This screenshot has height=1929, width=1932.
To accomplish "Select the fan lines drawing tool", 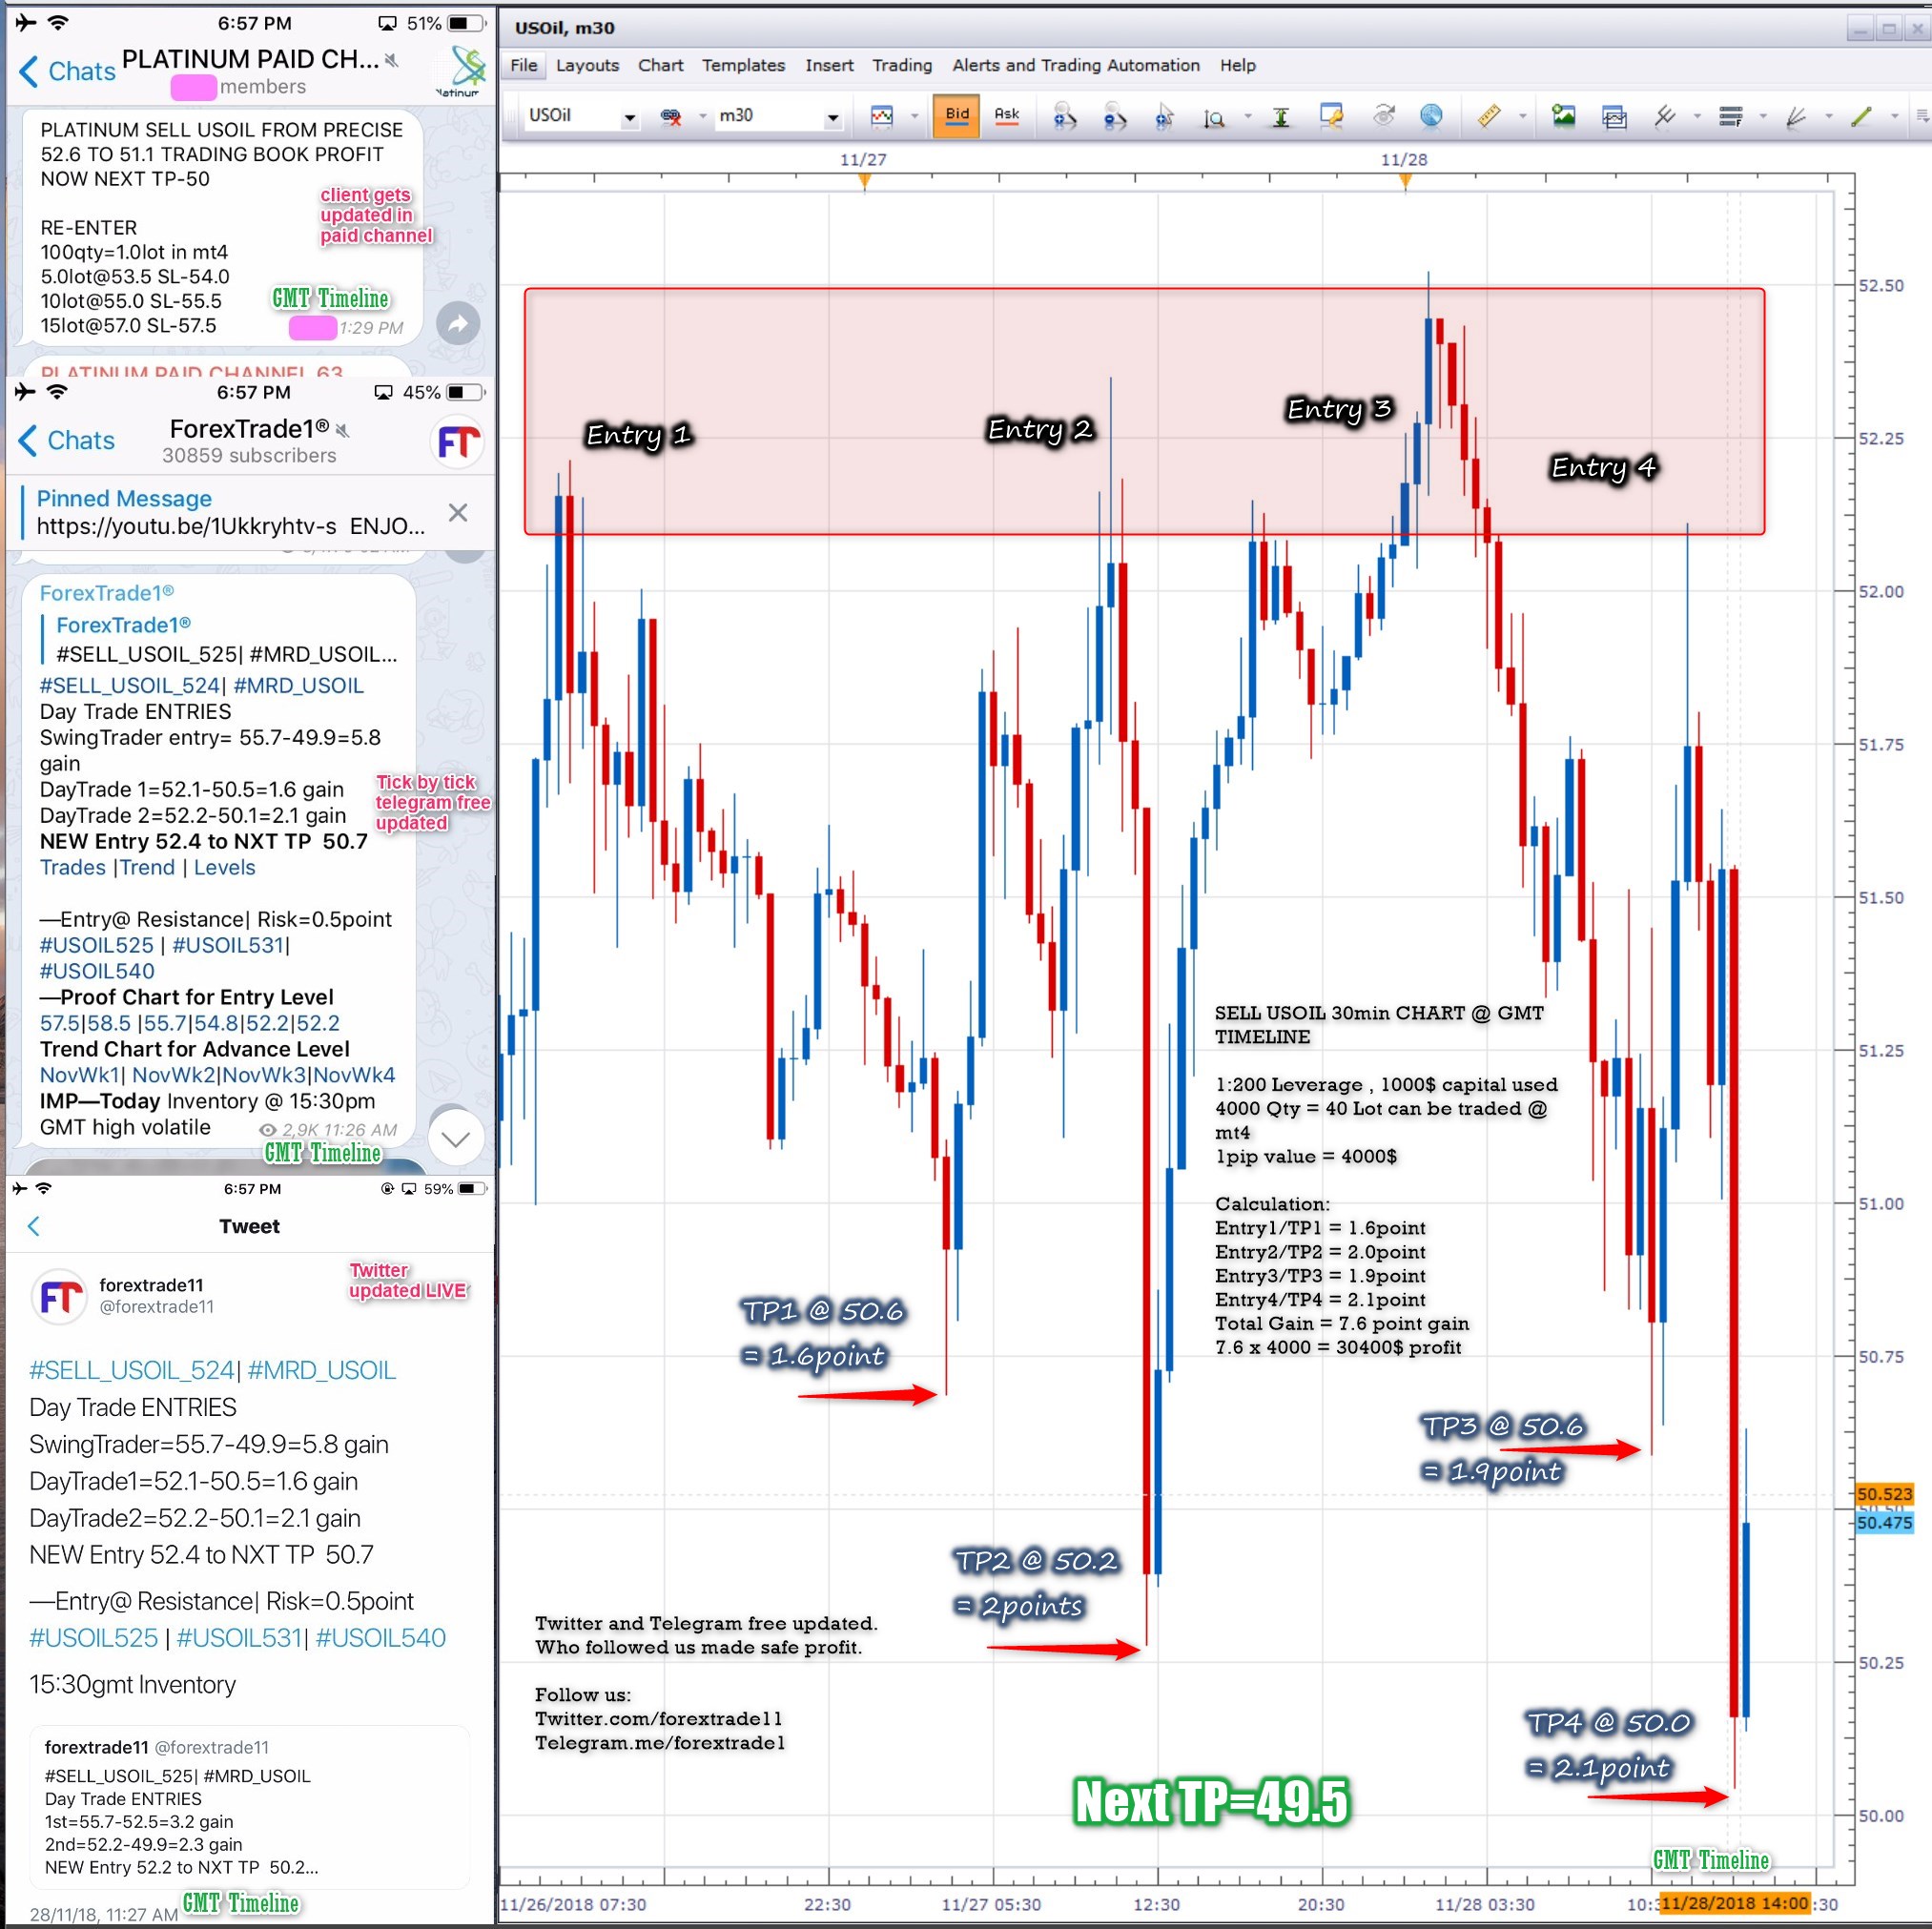I will [1796, 117].
